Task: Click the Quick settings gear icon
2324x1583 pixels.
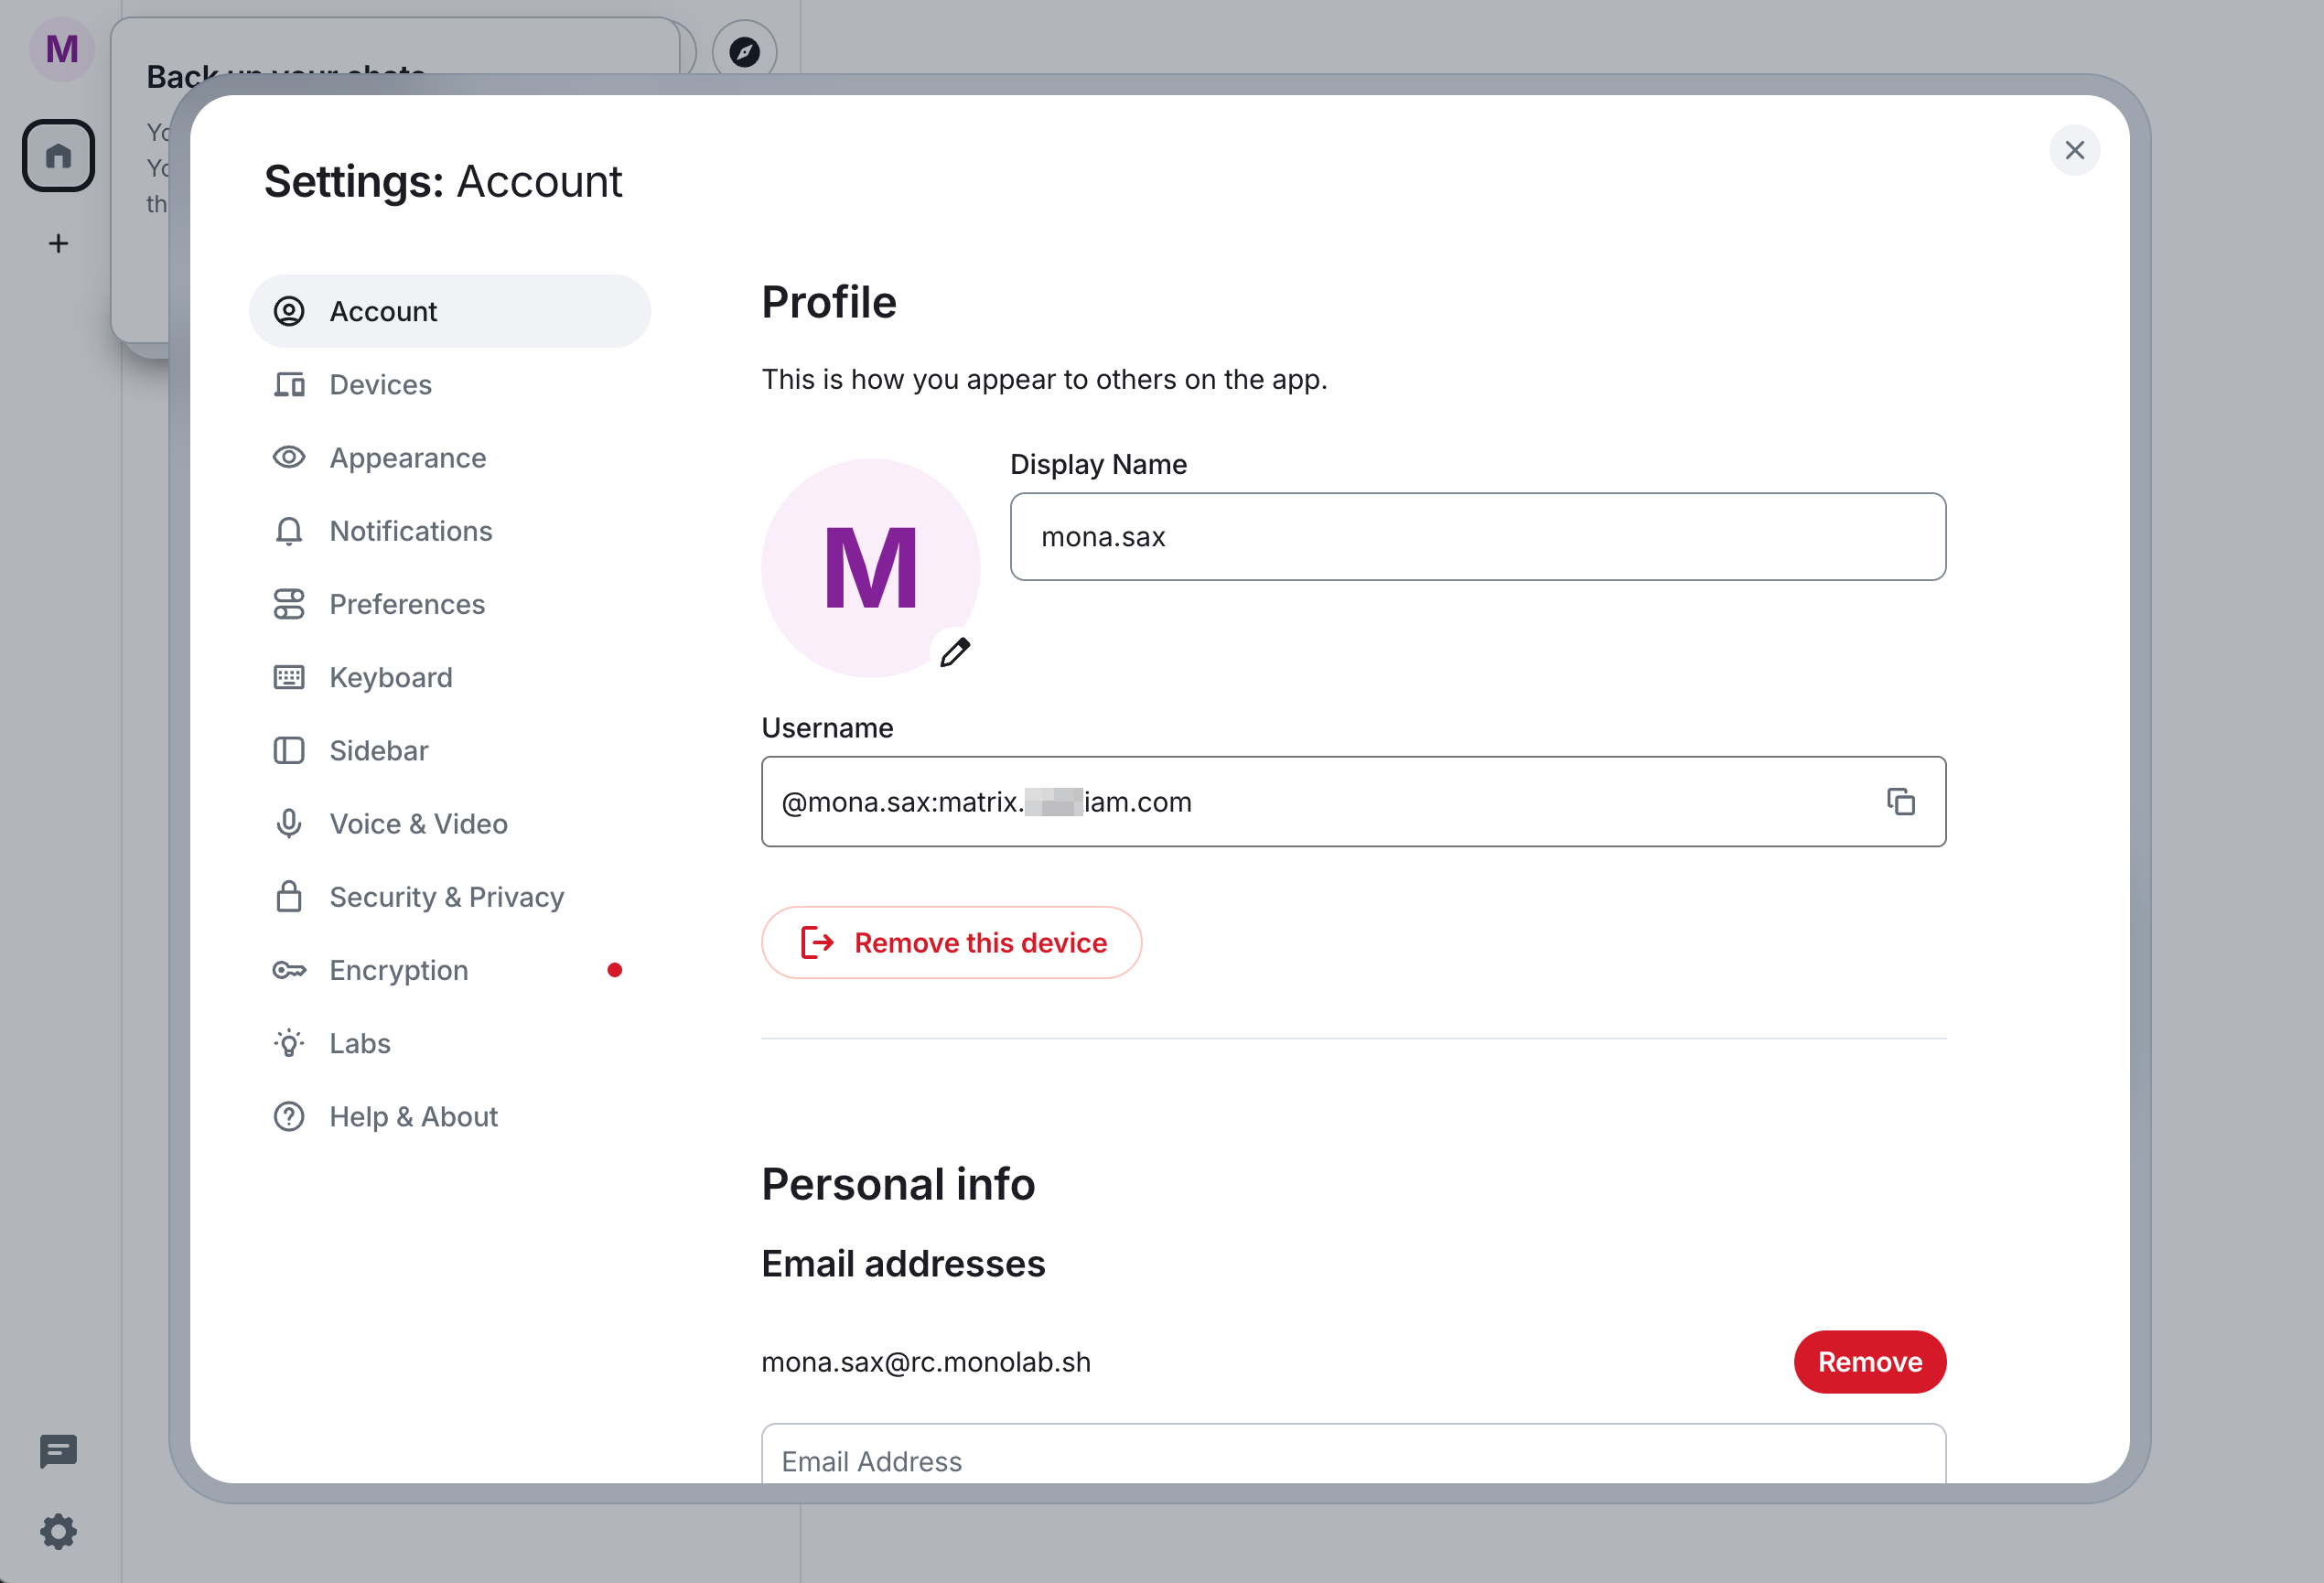Action: pyautogui.click(x=58, y=1531)
